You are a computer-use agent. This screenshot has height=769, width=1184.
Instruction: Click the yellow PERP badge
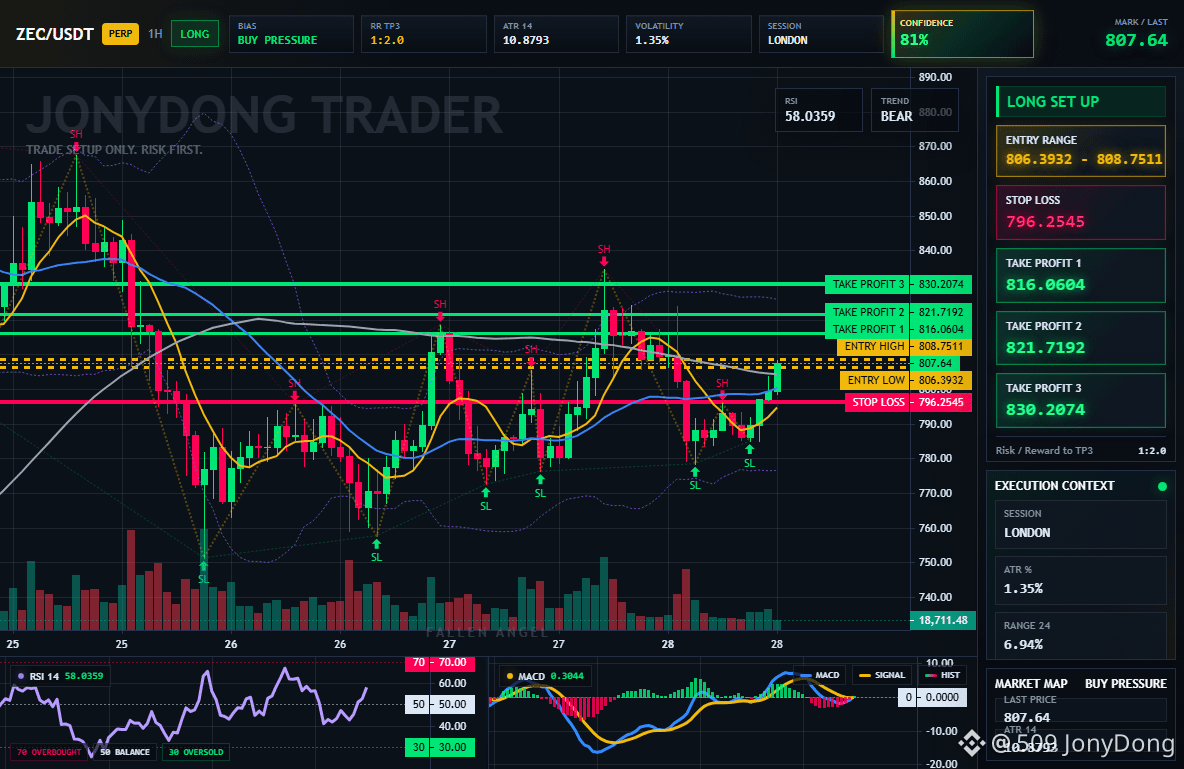(x=120, y=34)
